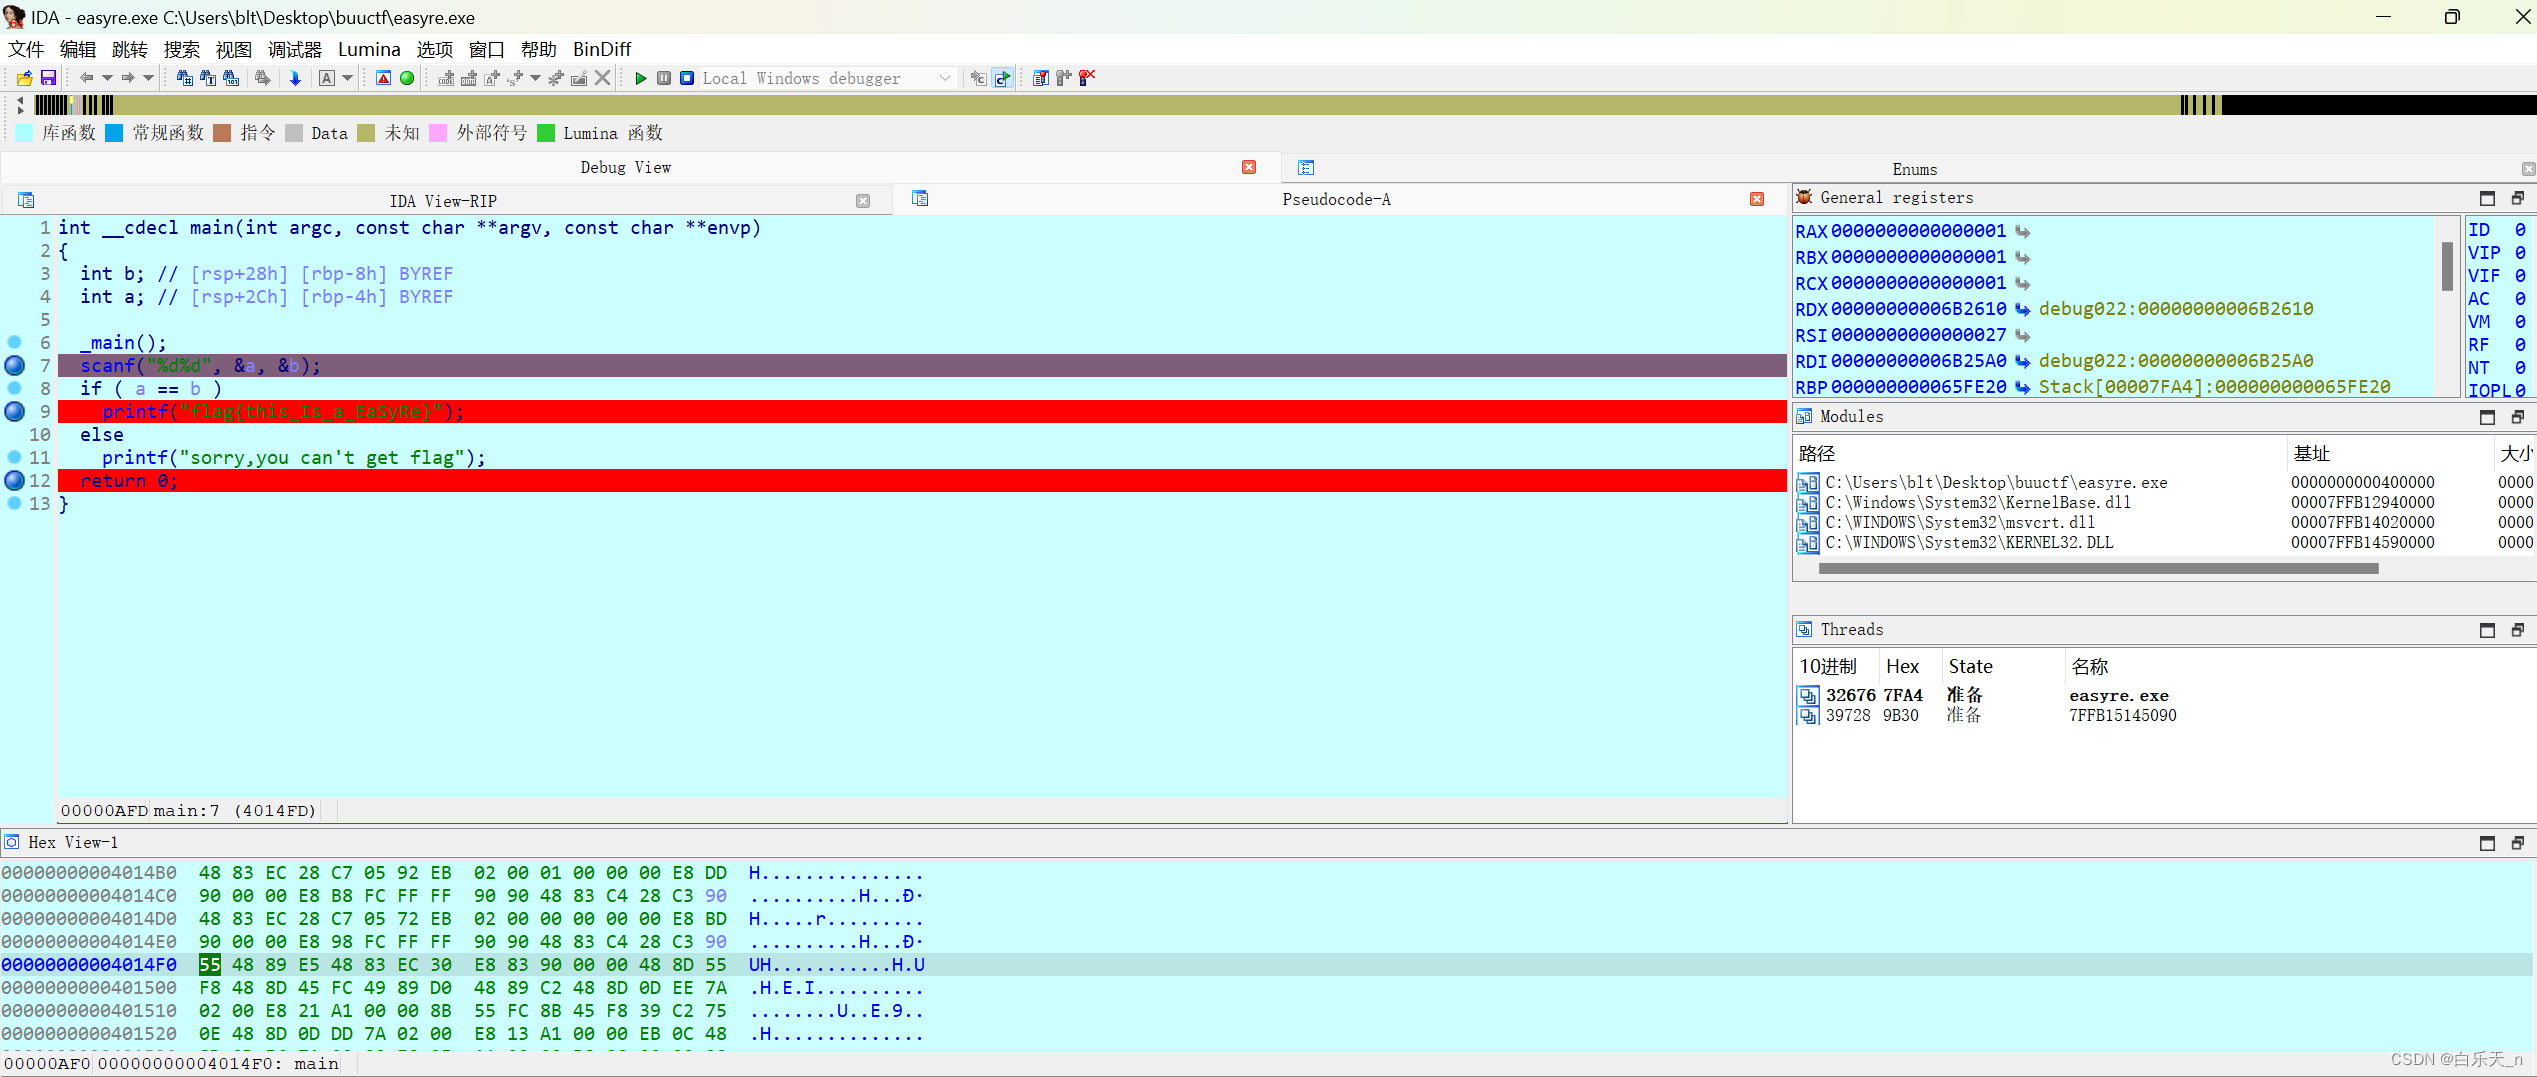Viewport: 2537px width, 1077px height.
Task: Switch to the Enums tab
Action: [x=1914, y=169]
